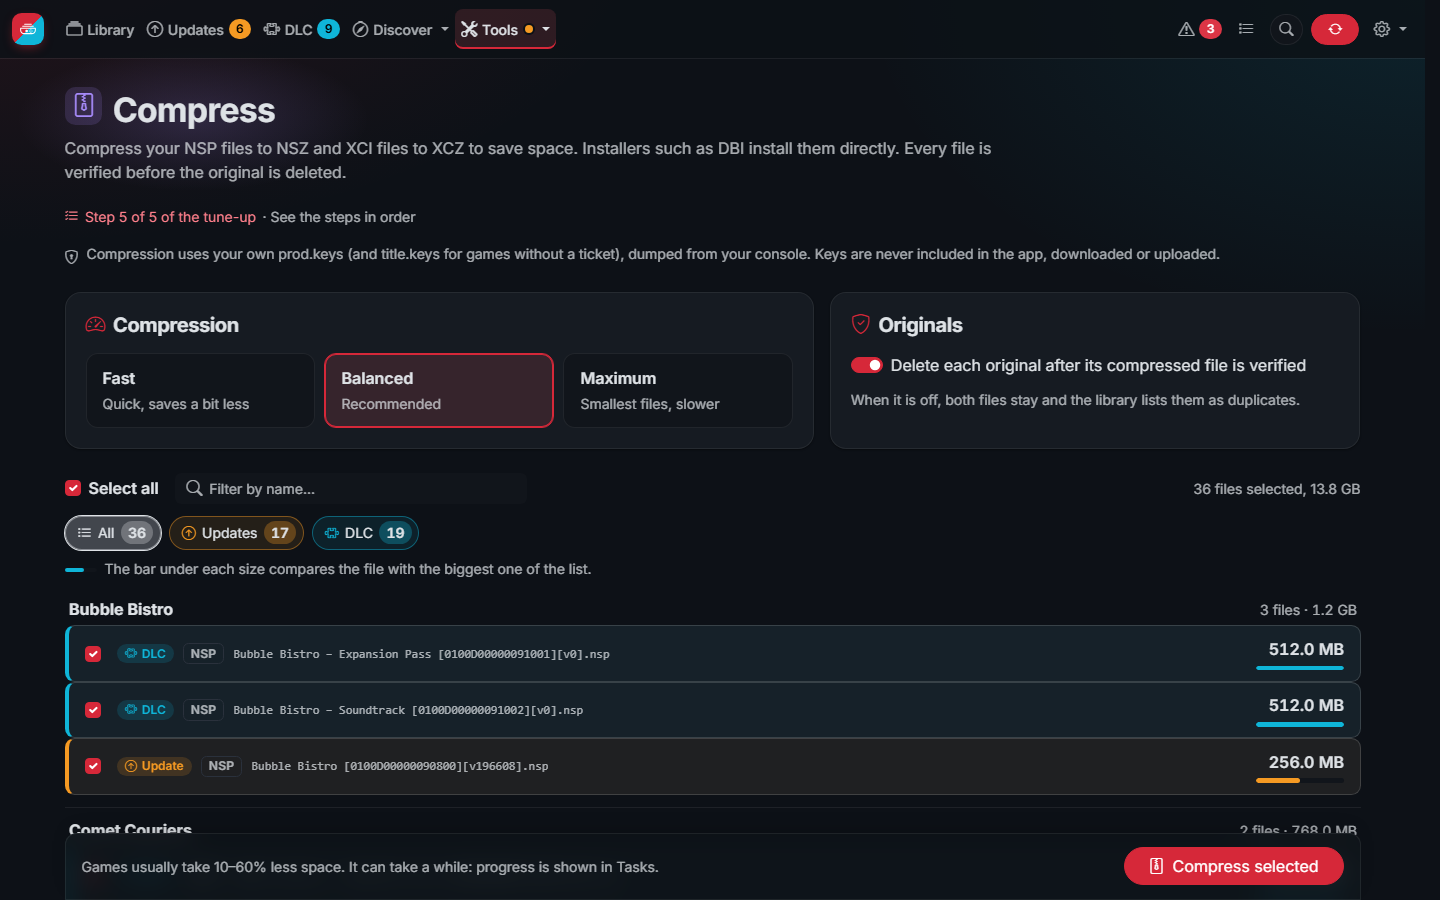Click the DLC badge on Expansion Pass row
The width and height of the screenshot is (1440, 900).
(x=146, y=654)
